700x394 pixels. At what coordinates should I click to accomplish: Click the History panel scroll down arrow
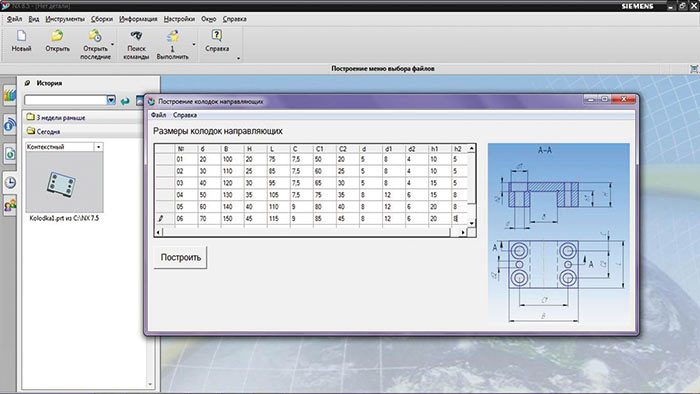[x=150, y=384]
